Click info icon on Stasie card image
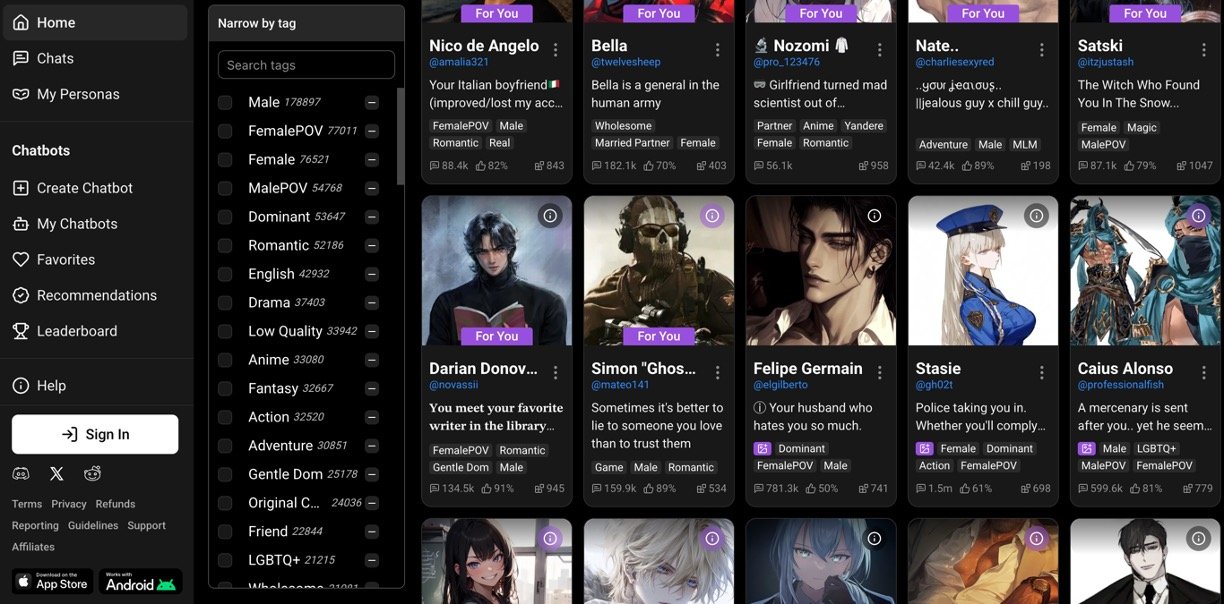The image size is (1224, 604). [x=1036, y=215]
